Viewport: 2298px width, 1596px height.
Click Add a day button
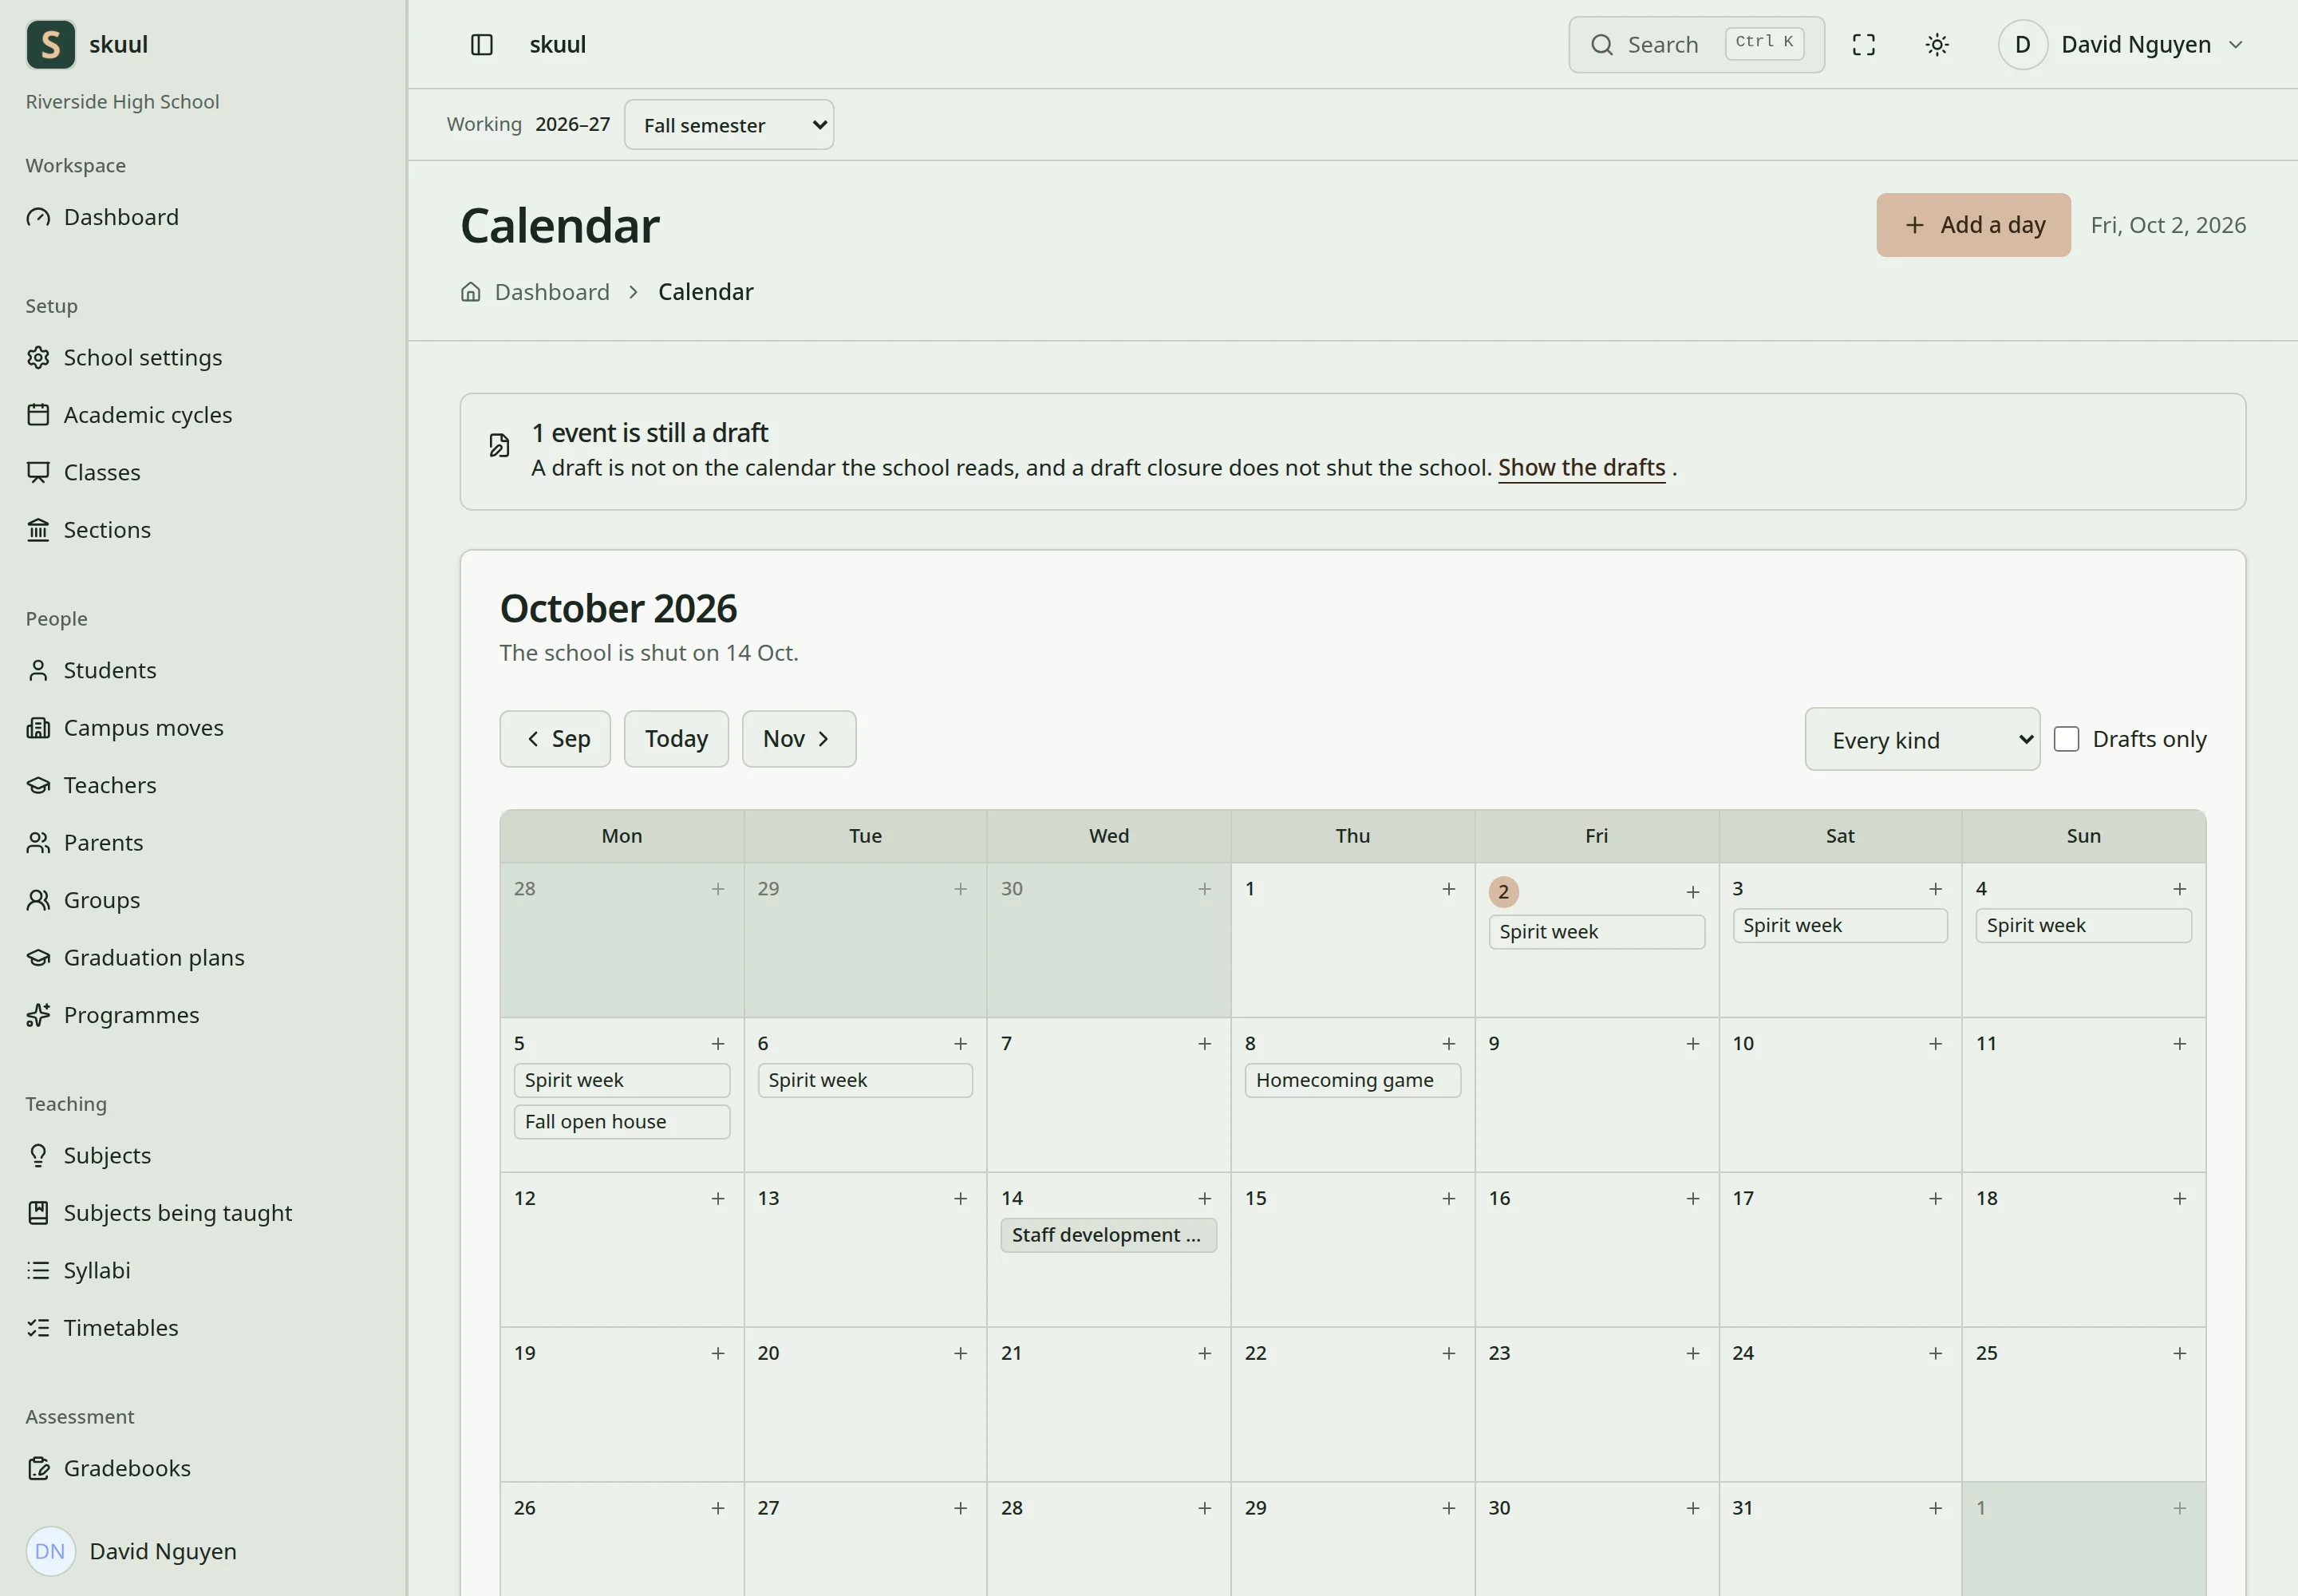(x=1973, y=225)
